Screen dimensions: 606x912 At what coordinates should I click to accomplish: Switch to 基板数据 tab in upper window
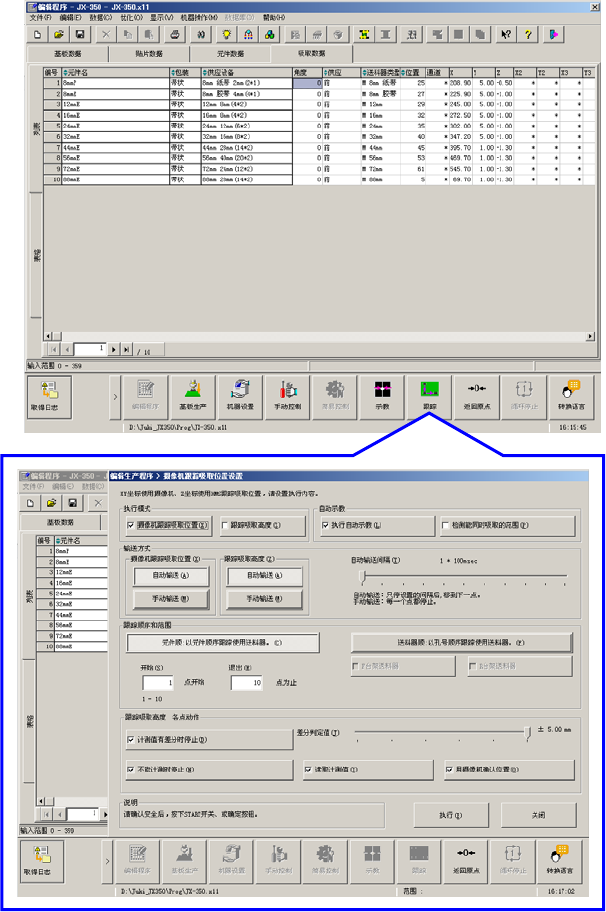[67, 54]
